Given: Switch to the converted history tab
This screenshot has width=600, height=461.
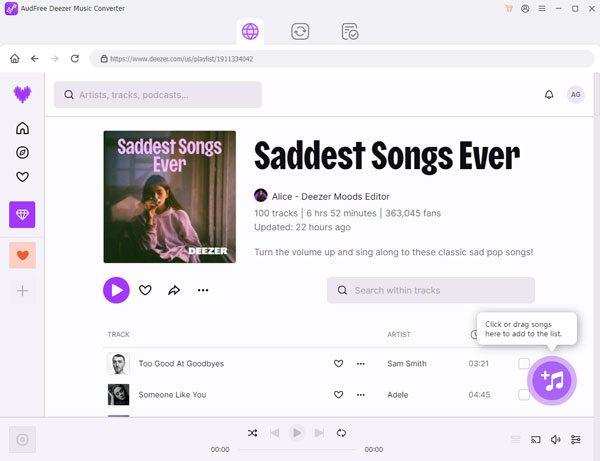Looking at the screenshot, I should (350, 31).
